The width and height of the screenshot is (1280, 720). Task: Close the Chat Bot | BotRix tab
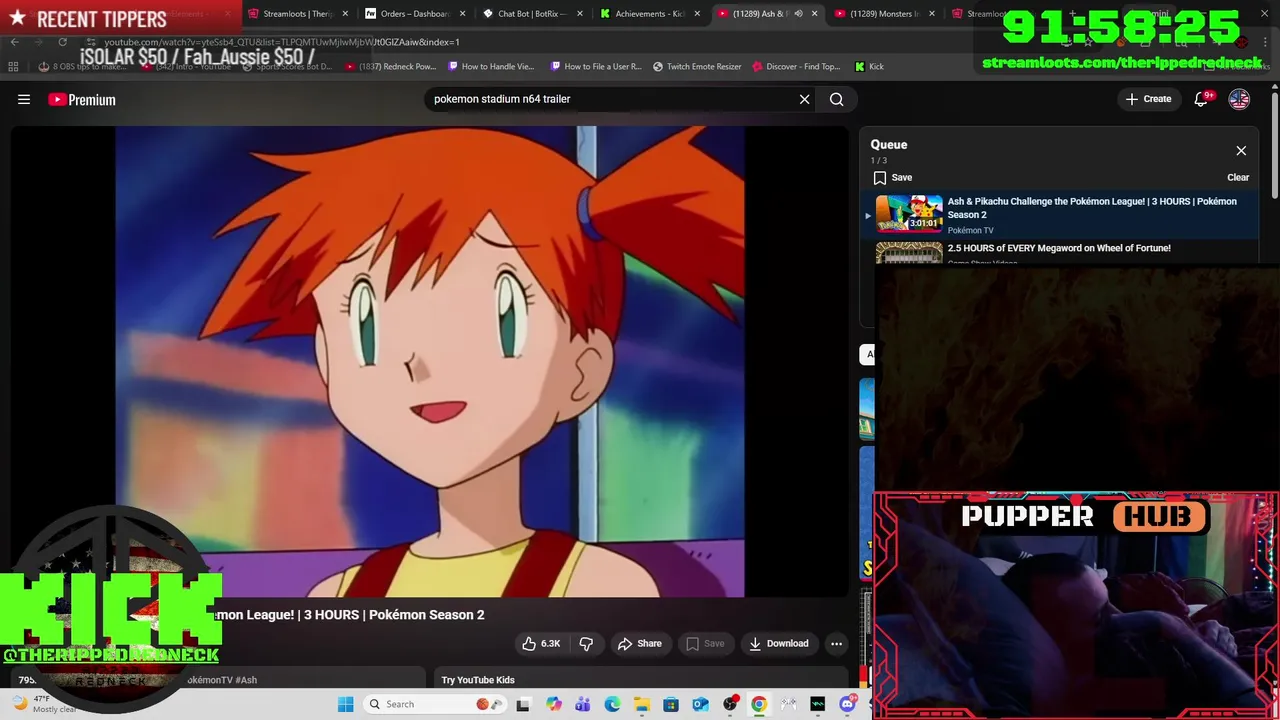pyautogui.click(x=580, y=14)
